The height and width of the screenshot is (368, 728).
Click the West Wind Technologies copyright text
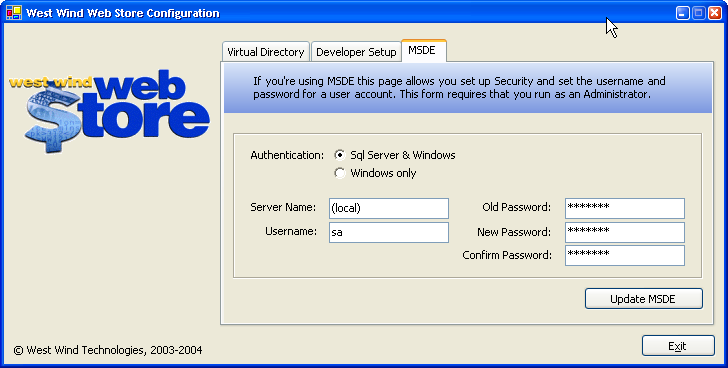click(108, 350)
